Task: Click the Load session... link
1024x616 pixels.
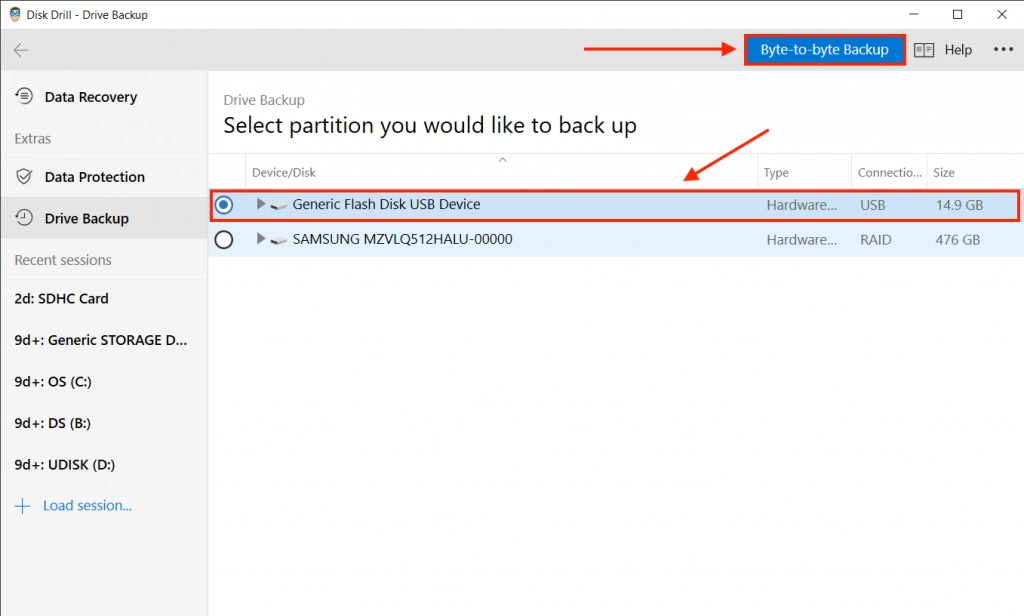Action: tap(88, 506)
